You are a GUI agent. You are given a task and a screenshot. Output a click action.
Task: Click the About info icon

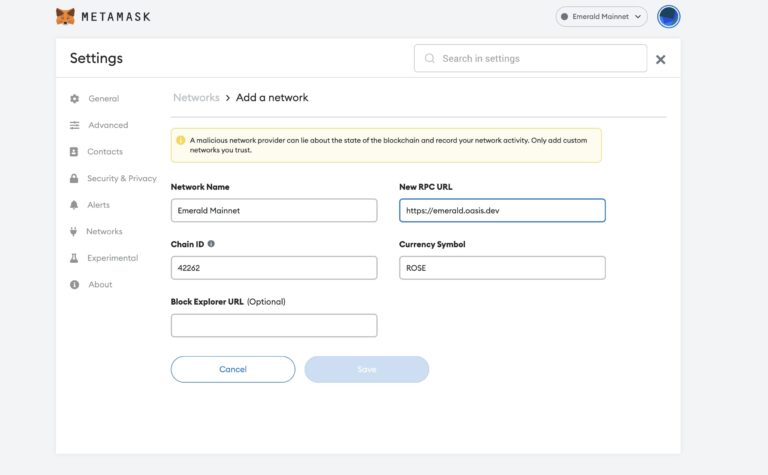tap(74, 285)
